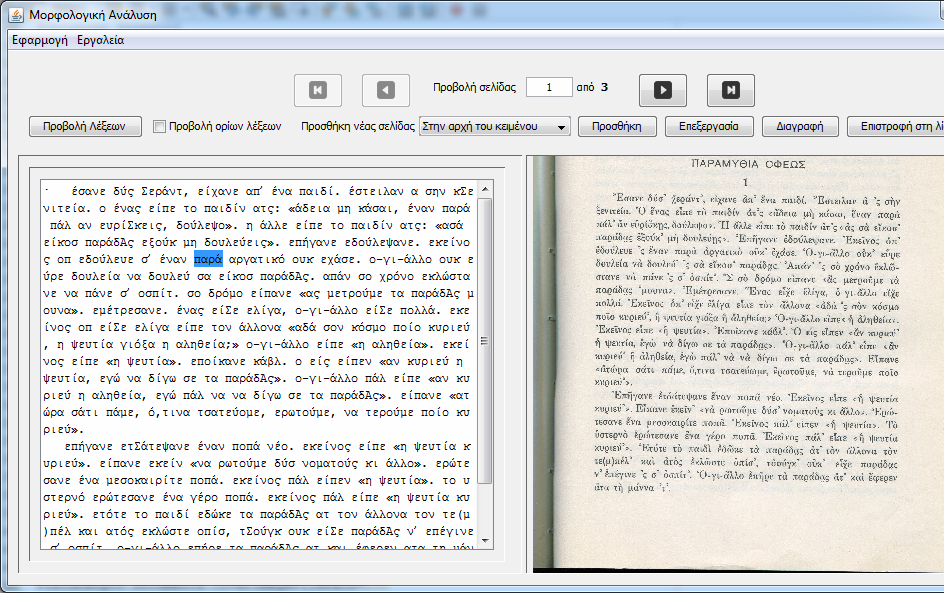Click the Διαγραφή button

[800, 126]
